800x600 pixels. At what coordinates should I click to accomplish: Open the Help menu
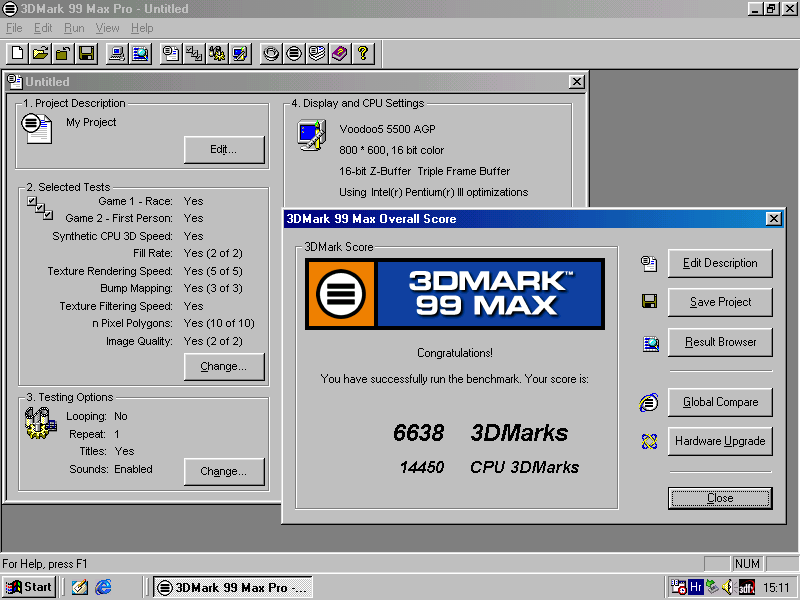(142, 28)
